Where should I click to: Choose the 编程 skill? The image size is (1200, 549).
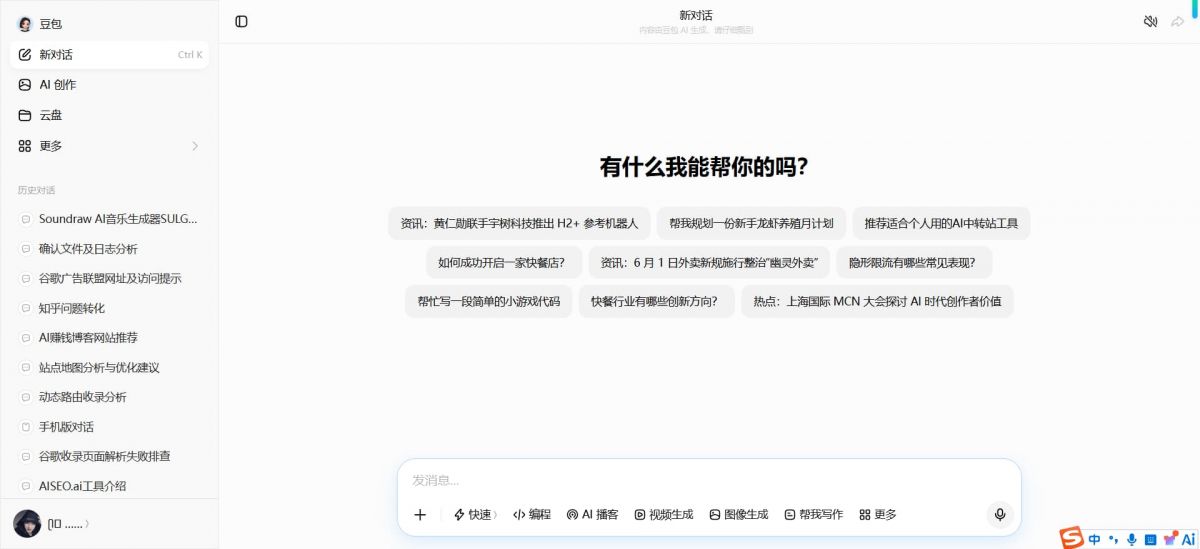532,514
